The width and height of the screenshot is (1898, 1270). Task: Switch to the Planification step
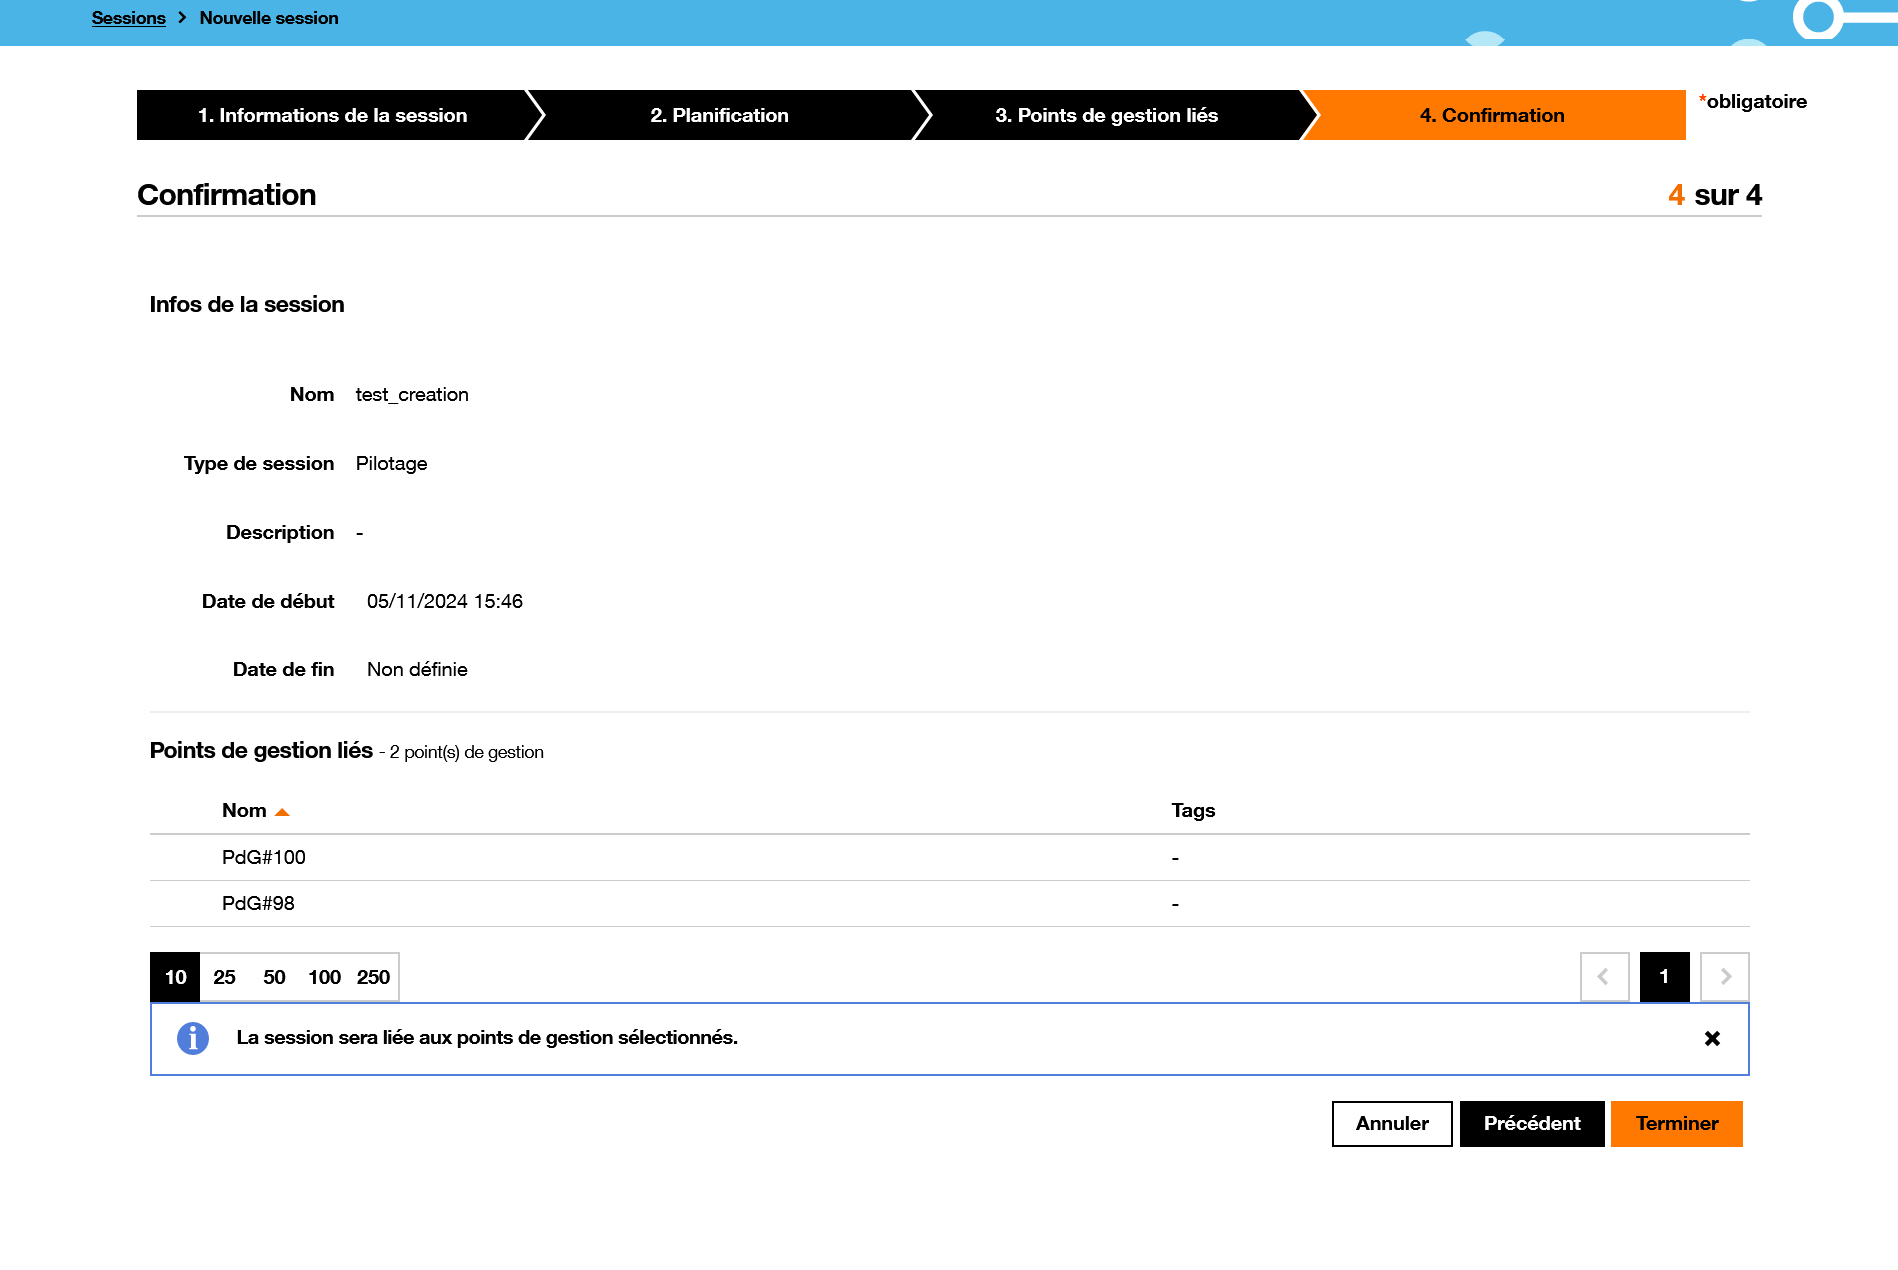[x=719, y=115]
